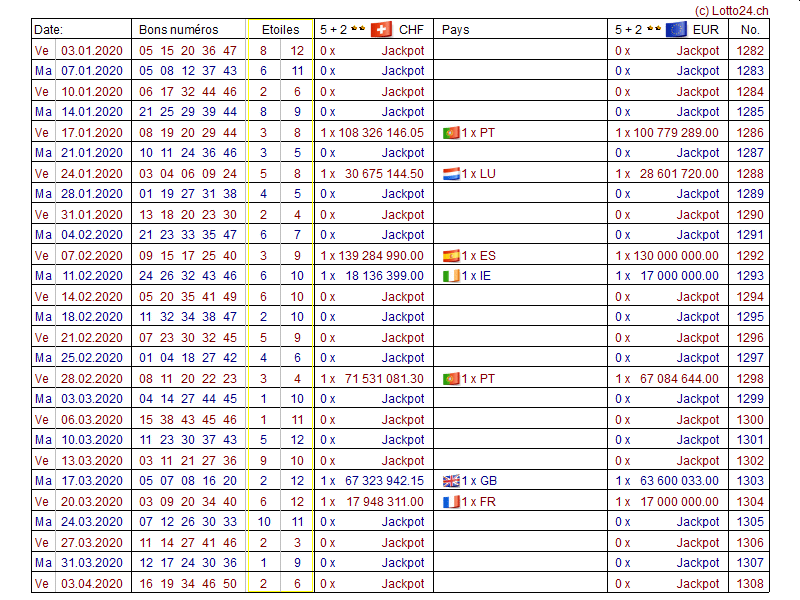Click the Etoiles column header
800x600 pixels.
(279, 29)
